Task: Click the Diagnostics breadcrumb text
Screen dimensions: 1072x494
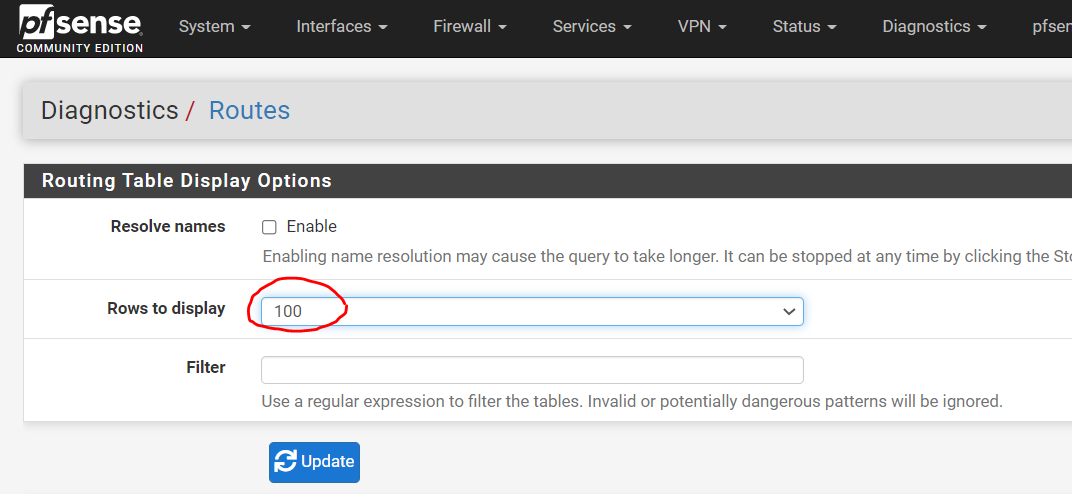Action: (x=109, y=111)
